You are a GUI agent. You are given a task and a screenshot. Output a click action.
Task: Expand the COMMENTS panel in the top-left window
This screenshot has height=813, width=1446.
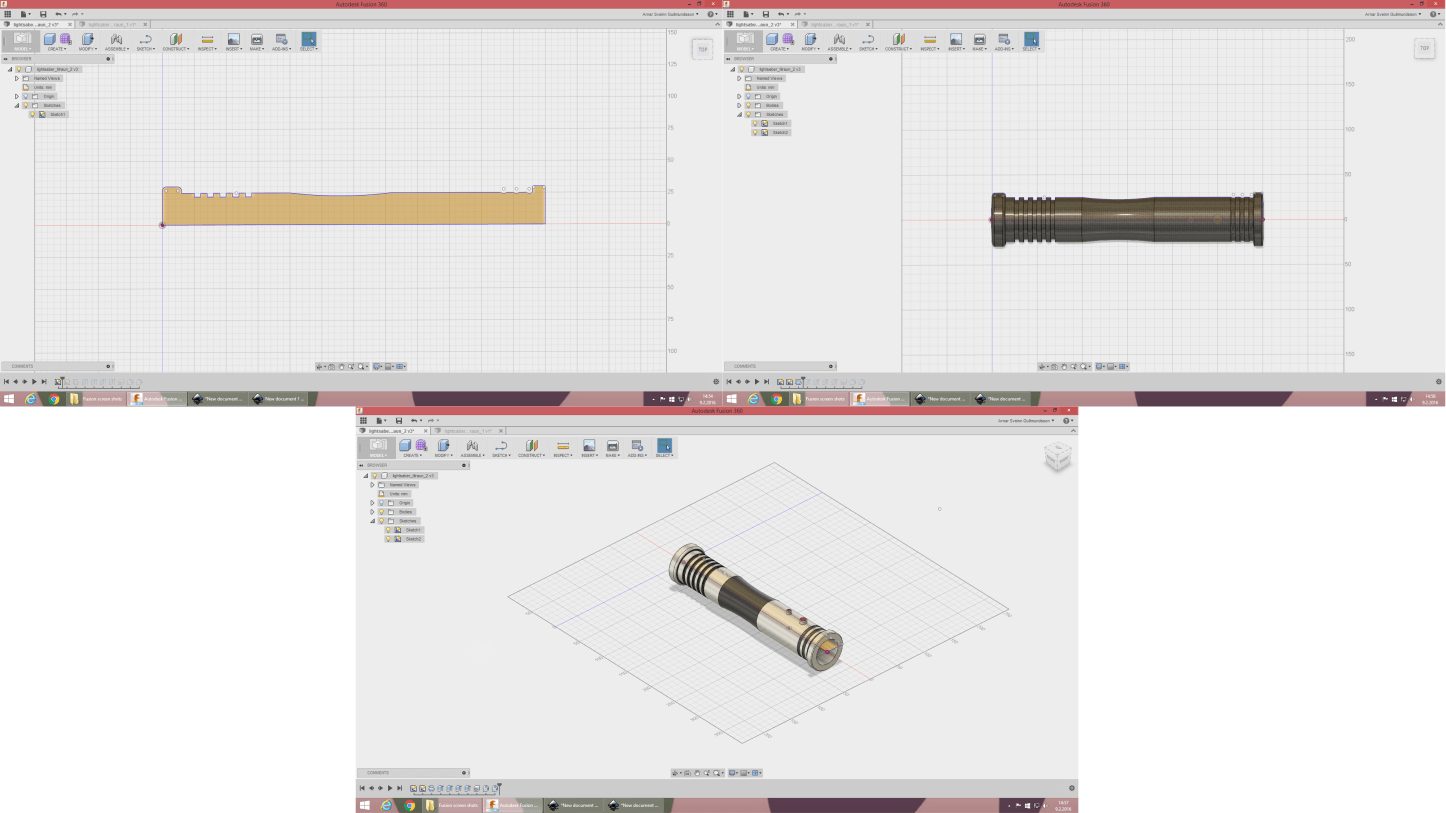point(108,366)
